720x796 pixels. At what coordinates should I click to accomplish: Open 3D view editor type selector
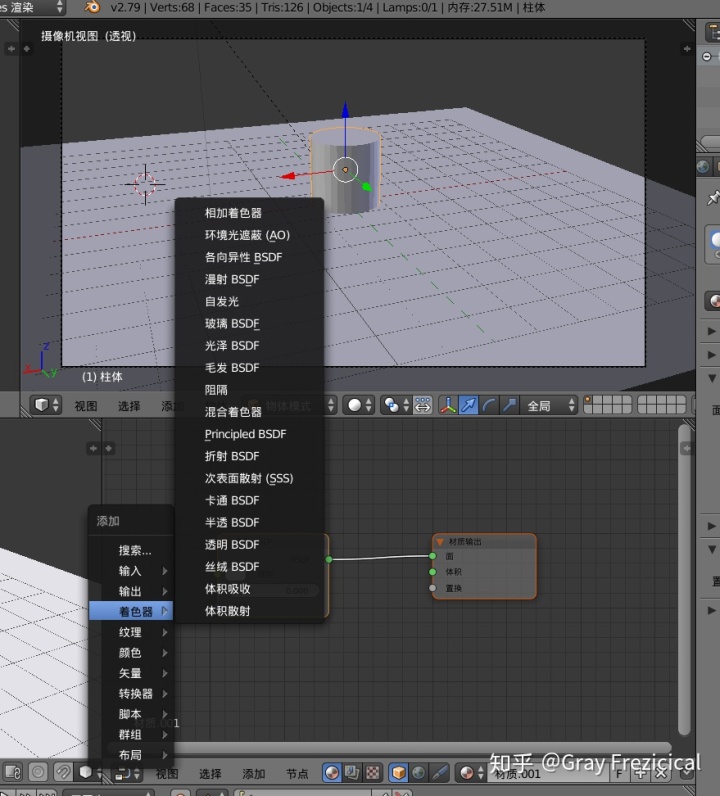tap(47, 405)
